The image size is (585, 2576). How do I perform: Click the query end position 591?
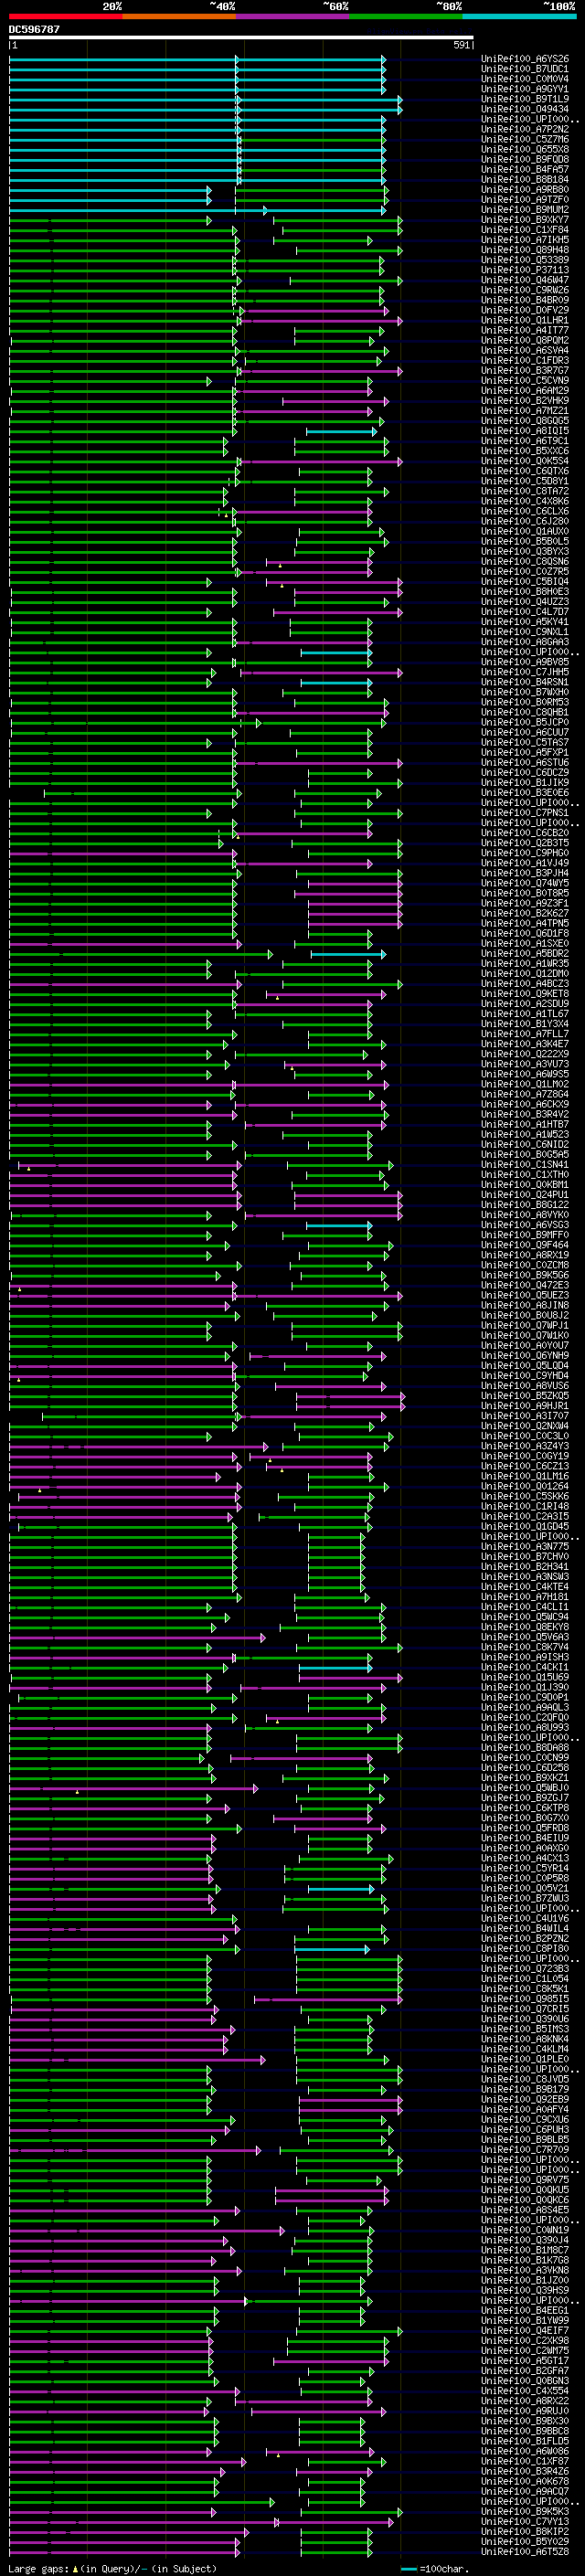(462, 45)
